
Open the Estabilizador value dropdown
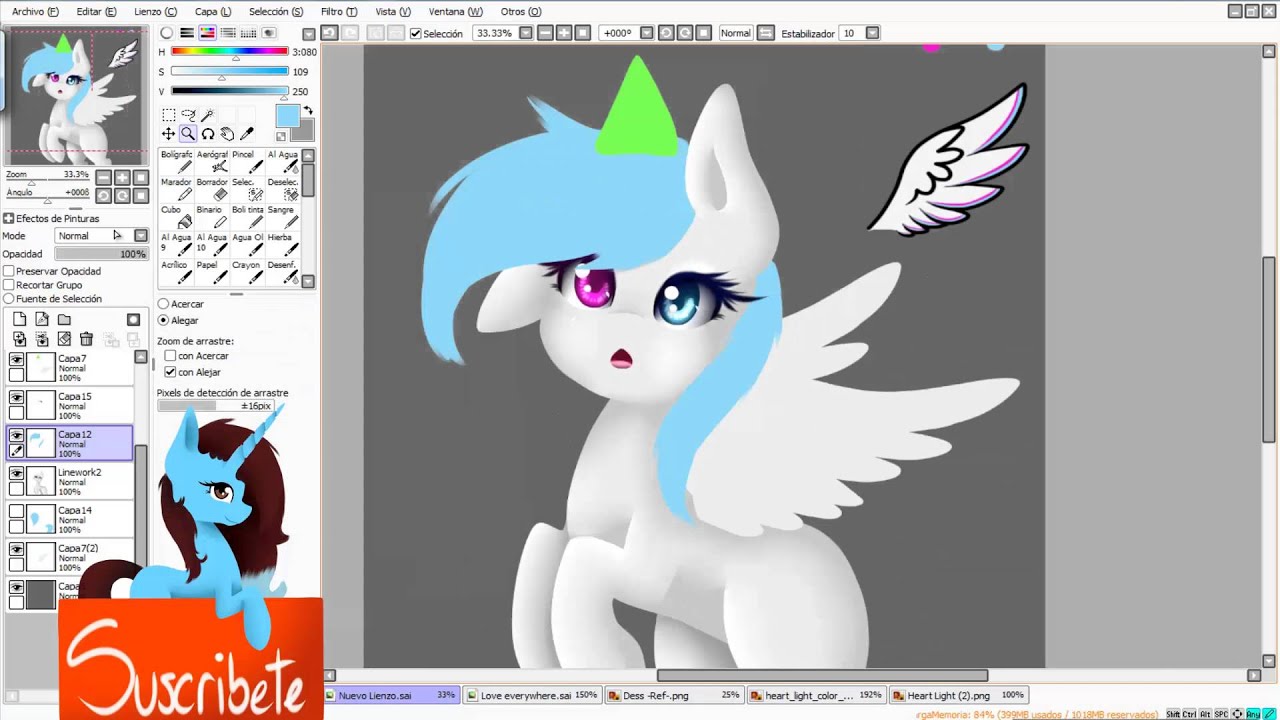click(x=872, y=33)
